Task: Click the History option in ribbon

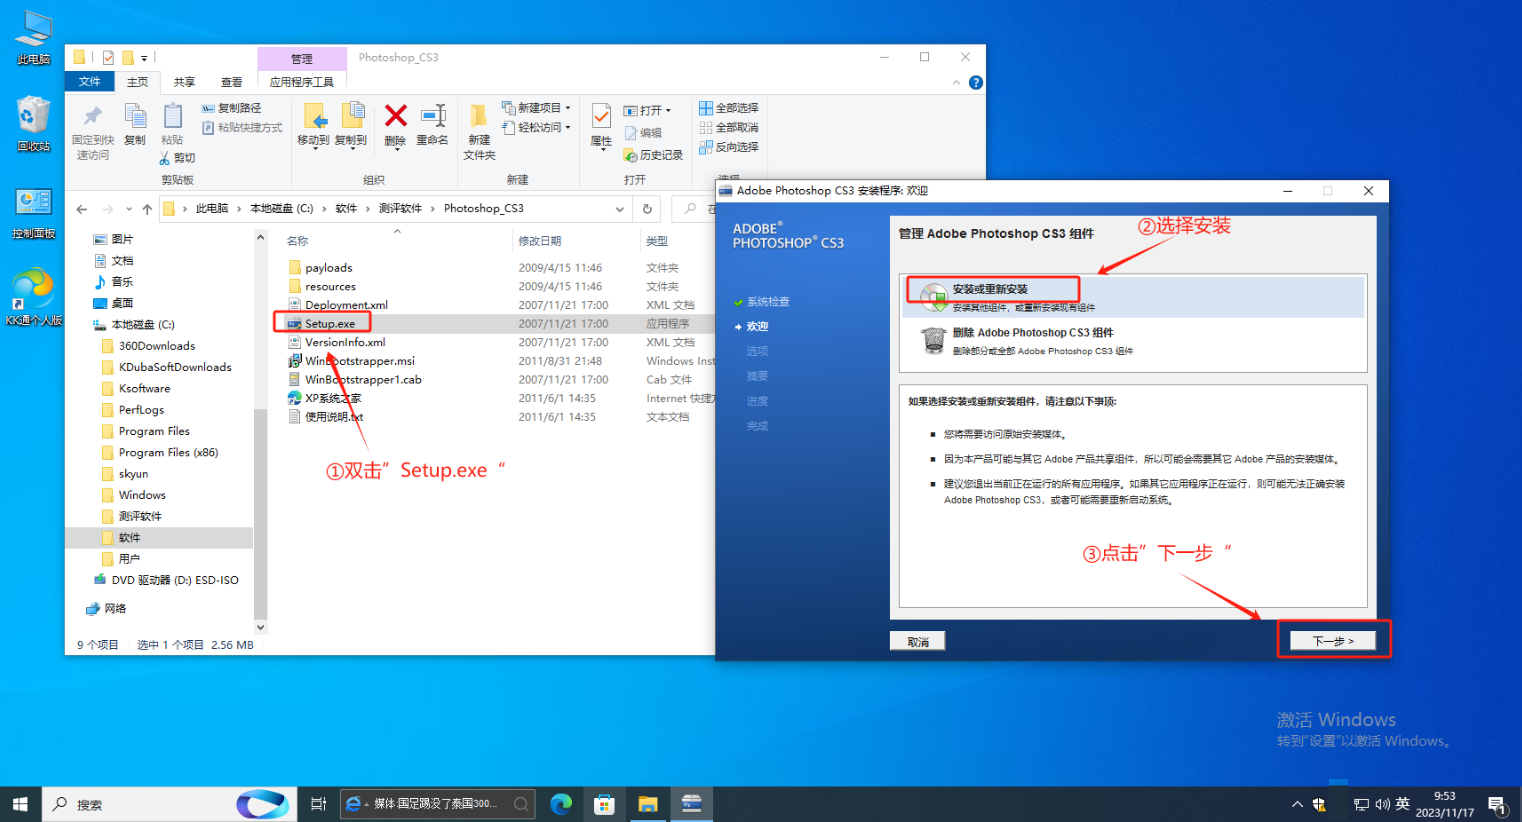Action: pos(653,155)
